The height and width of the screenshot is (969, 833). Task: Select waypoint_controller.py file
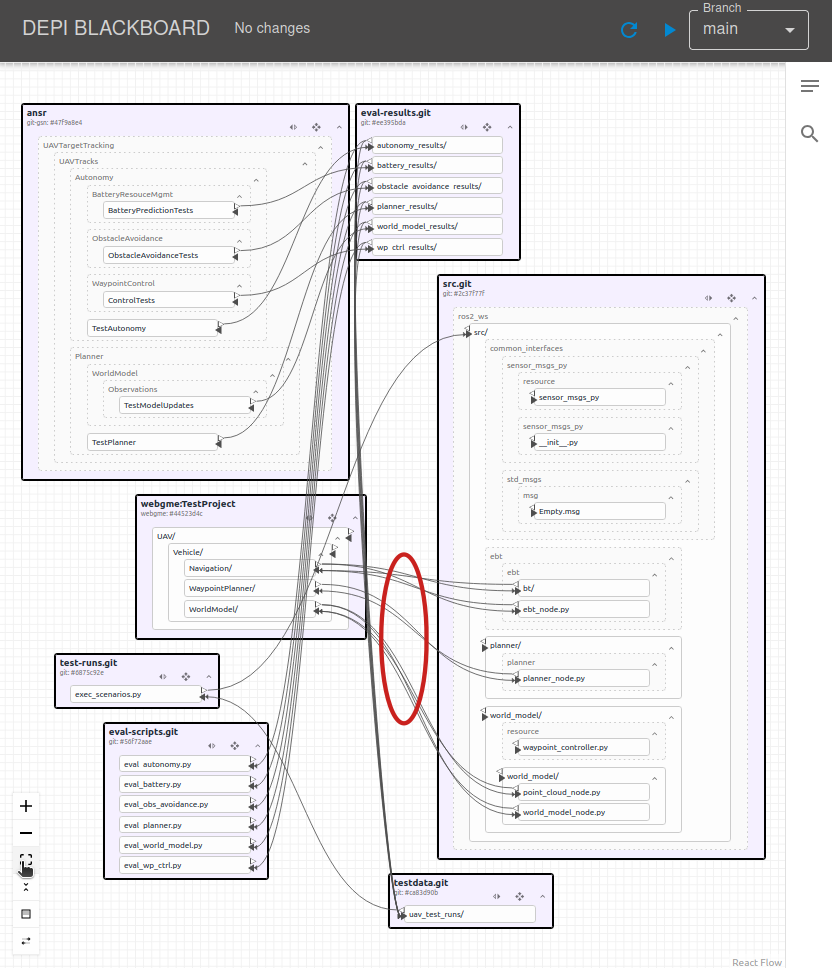tap(583, 748)
